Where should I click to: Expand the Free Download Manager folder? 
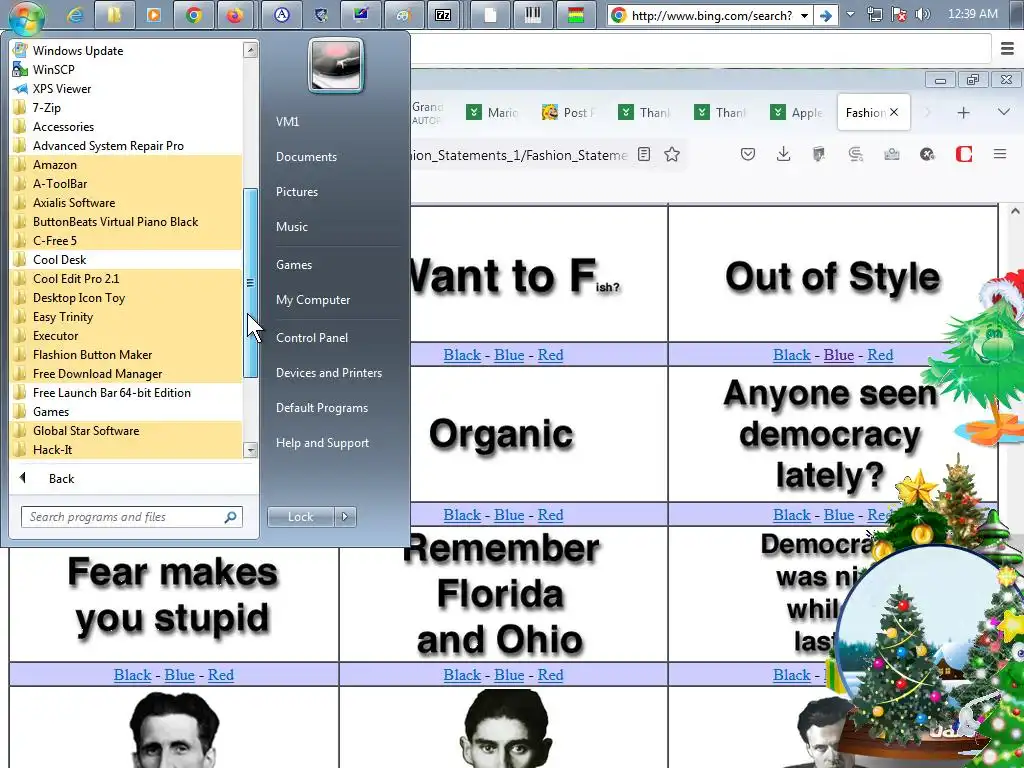click(127, 374)
